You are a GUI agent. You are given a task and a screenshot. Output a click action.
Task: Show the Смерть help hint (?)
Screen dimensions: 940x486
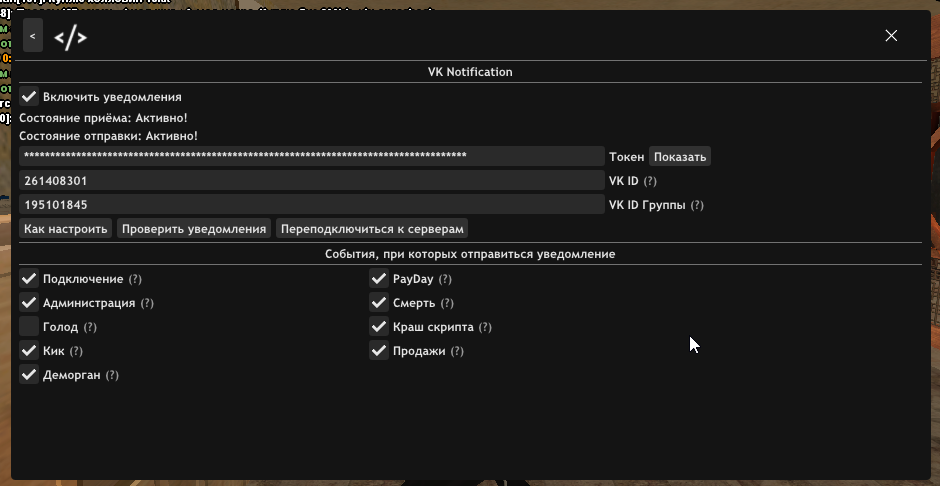[x=447, y=303]
